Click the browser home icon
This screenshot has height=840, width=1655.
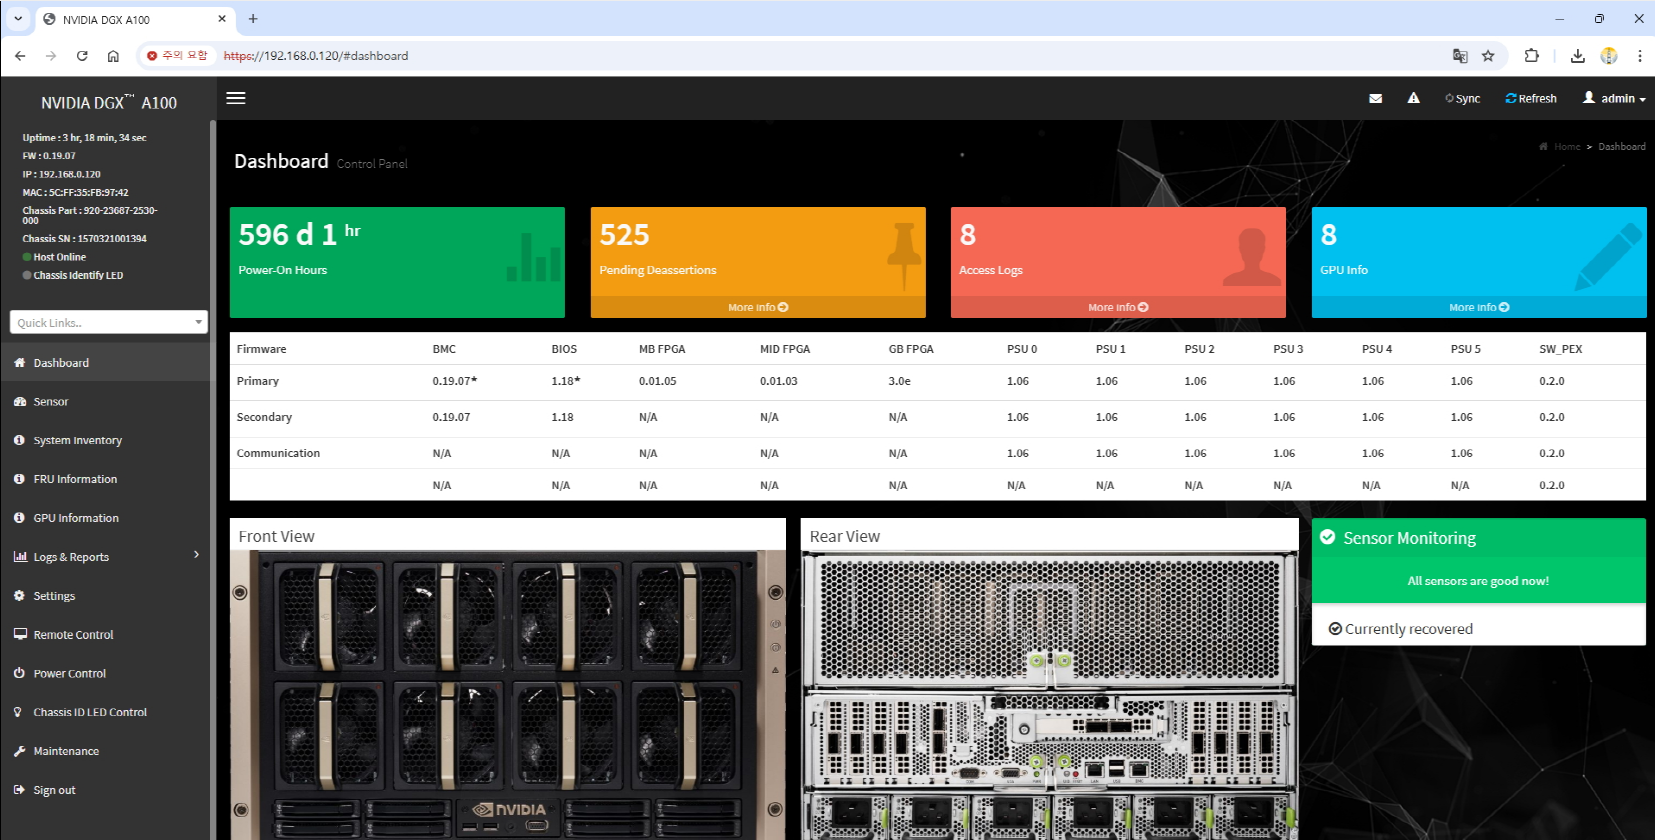113,56
